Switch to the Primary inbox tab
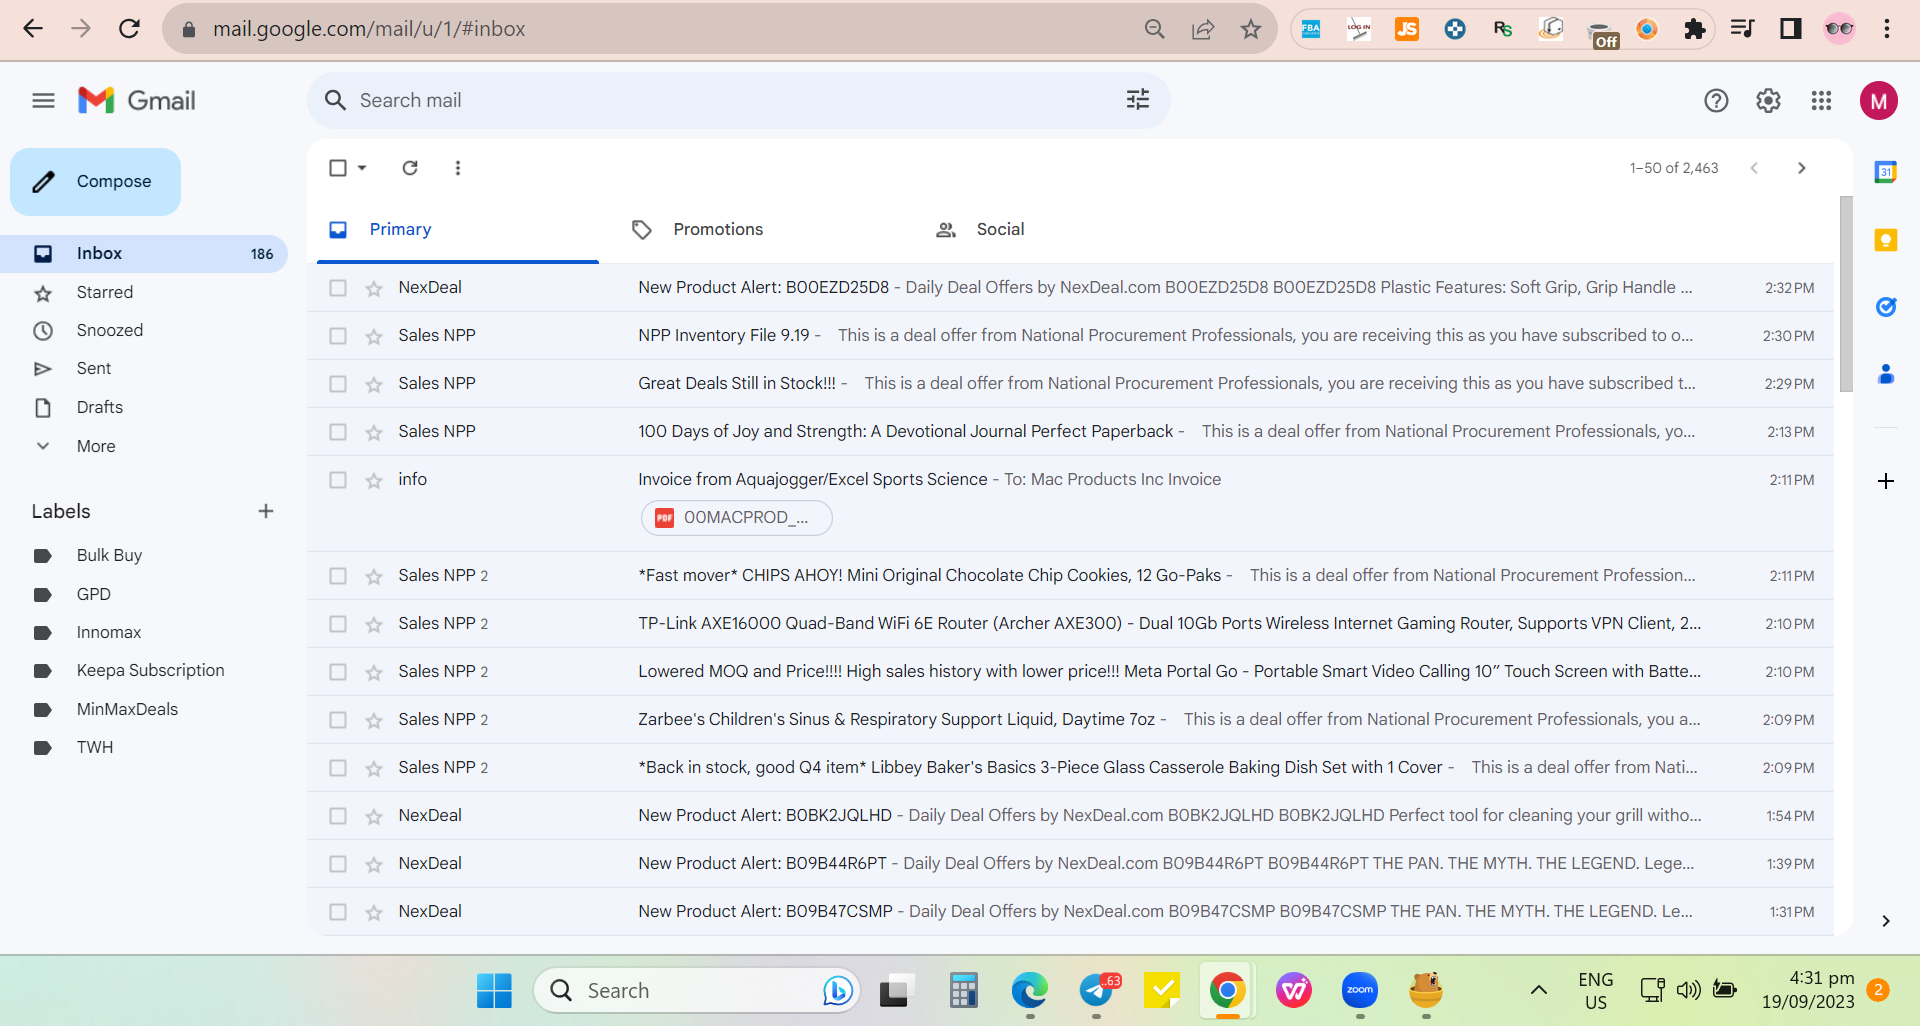This screenshot has height=1026, width=1920. tap(458, 230)
